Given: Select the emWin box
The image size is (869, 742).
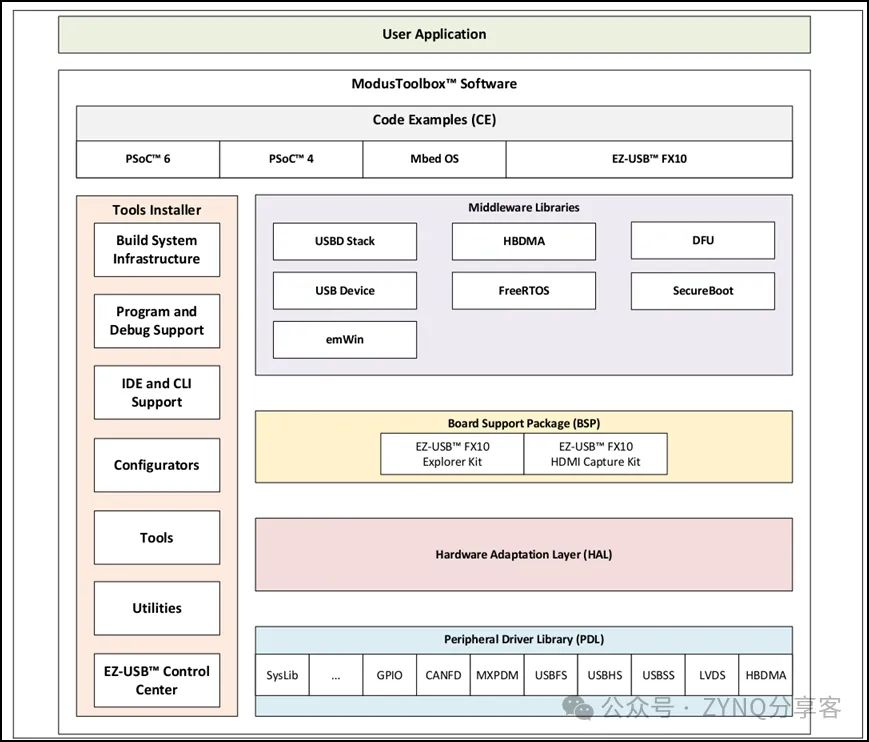Looking at the screenshot, I should [345, 340].
